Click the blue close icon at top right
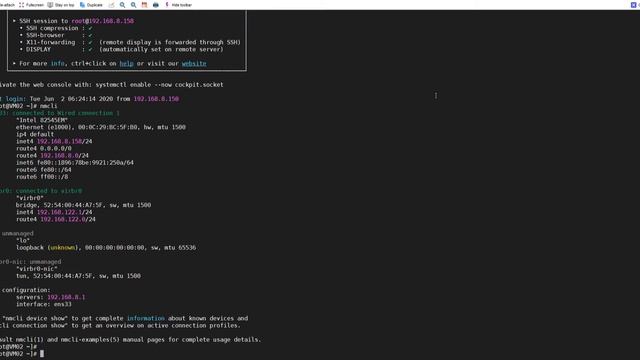This screenshot has height=360, width=640. coord(633,5)
